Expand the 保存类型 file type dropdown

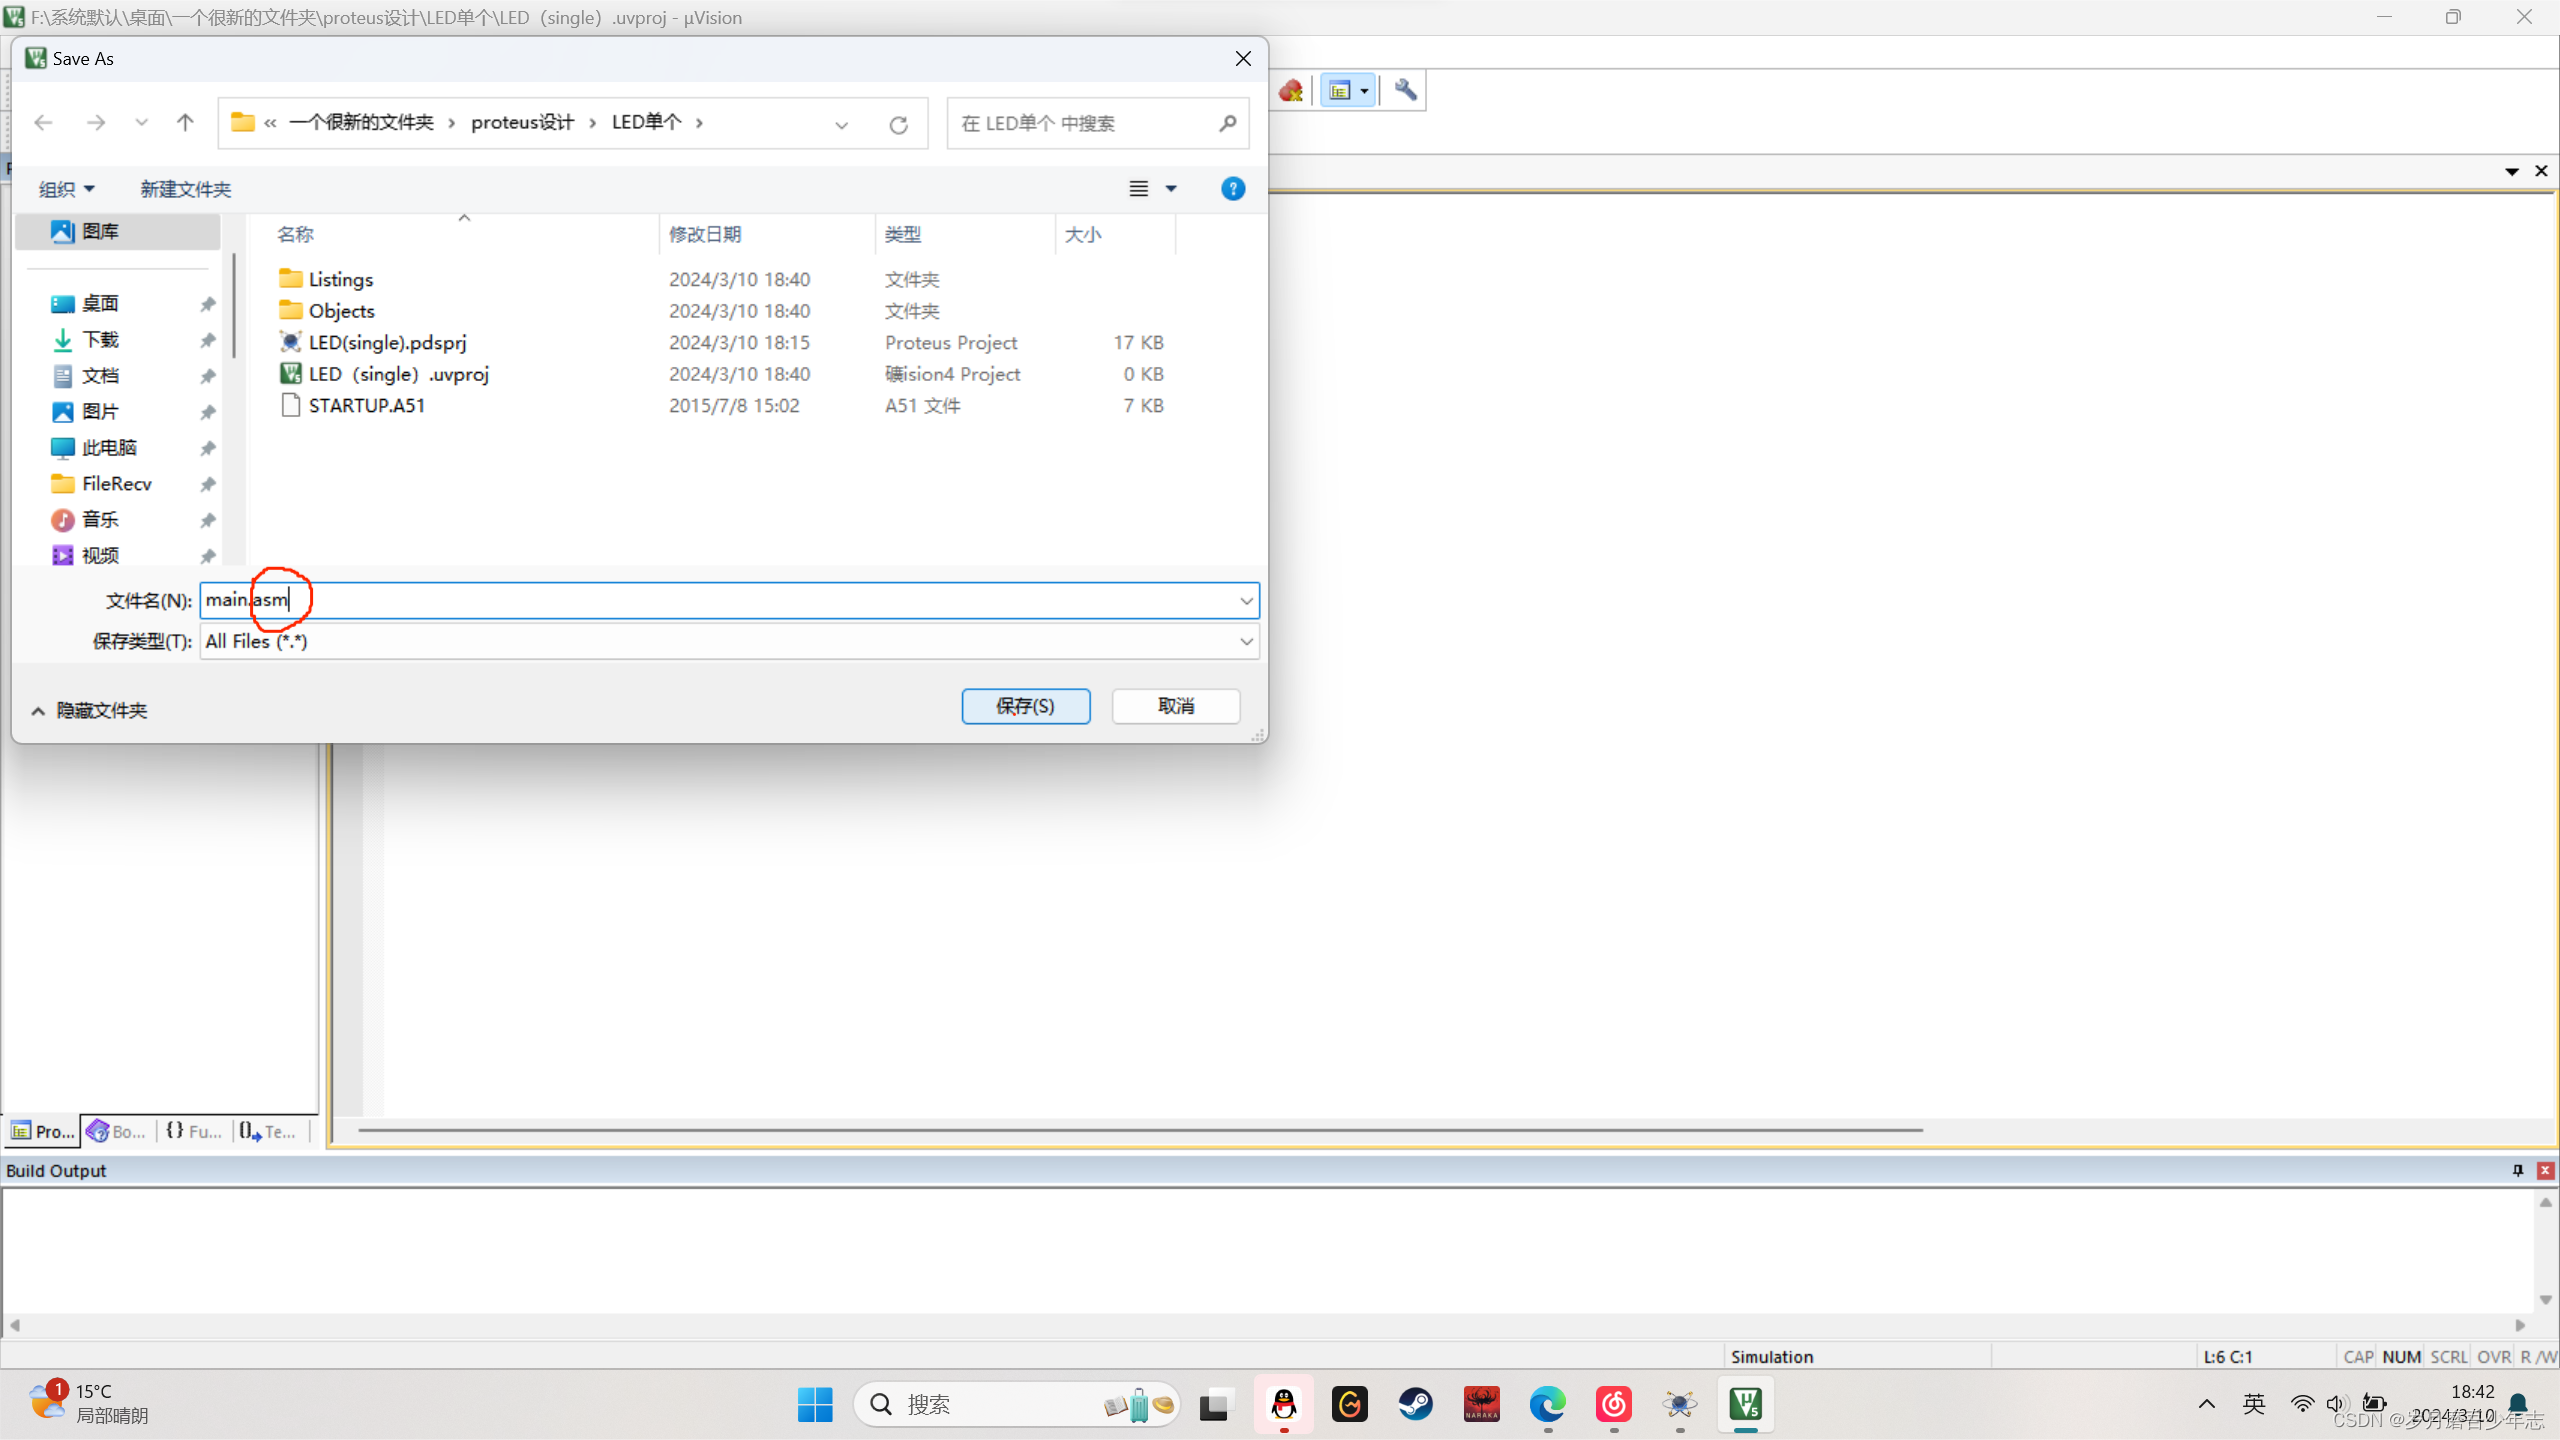[1247, 640]
